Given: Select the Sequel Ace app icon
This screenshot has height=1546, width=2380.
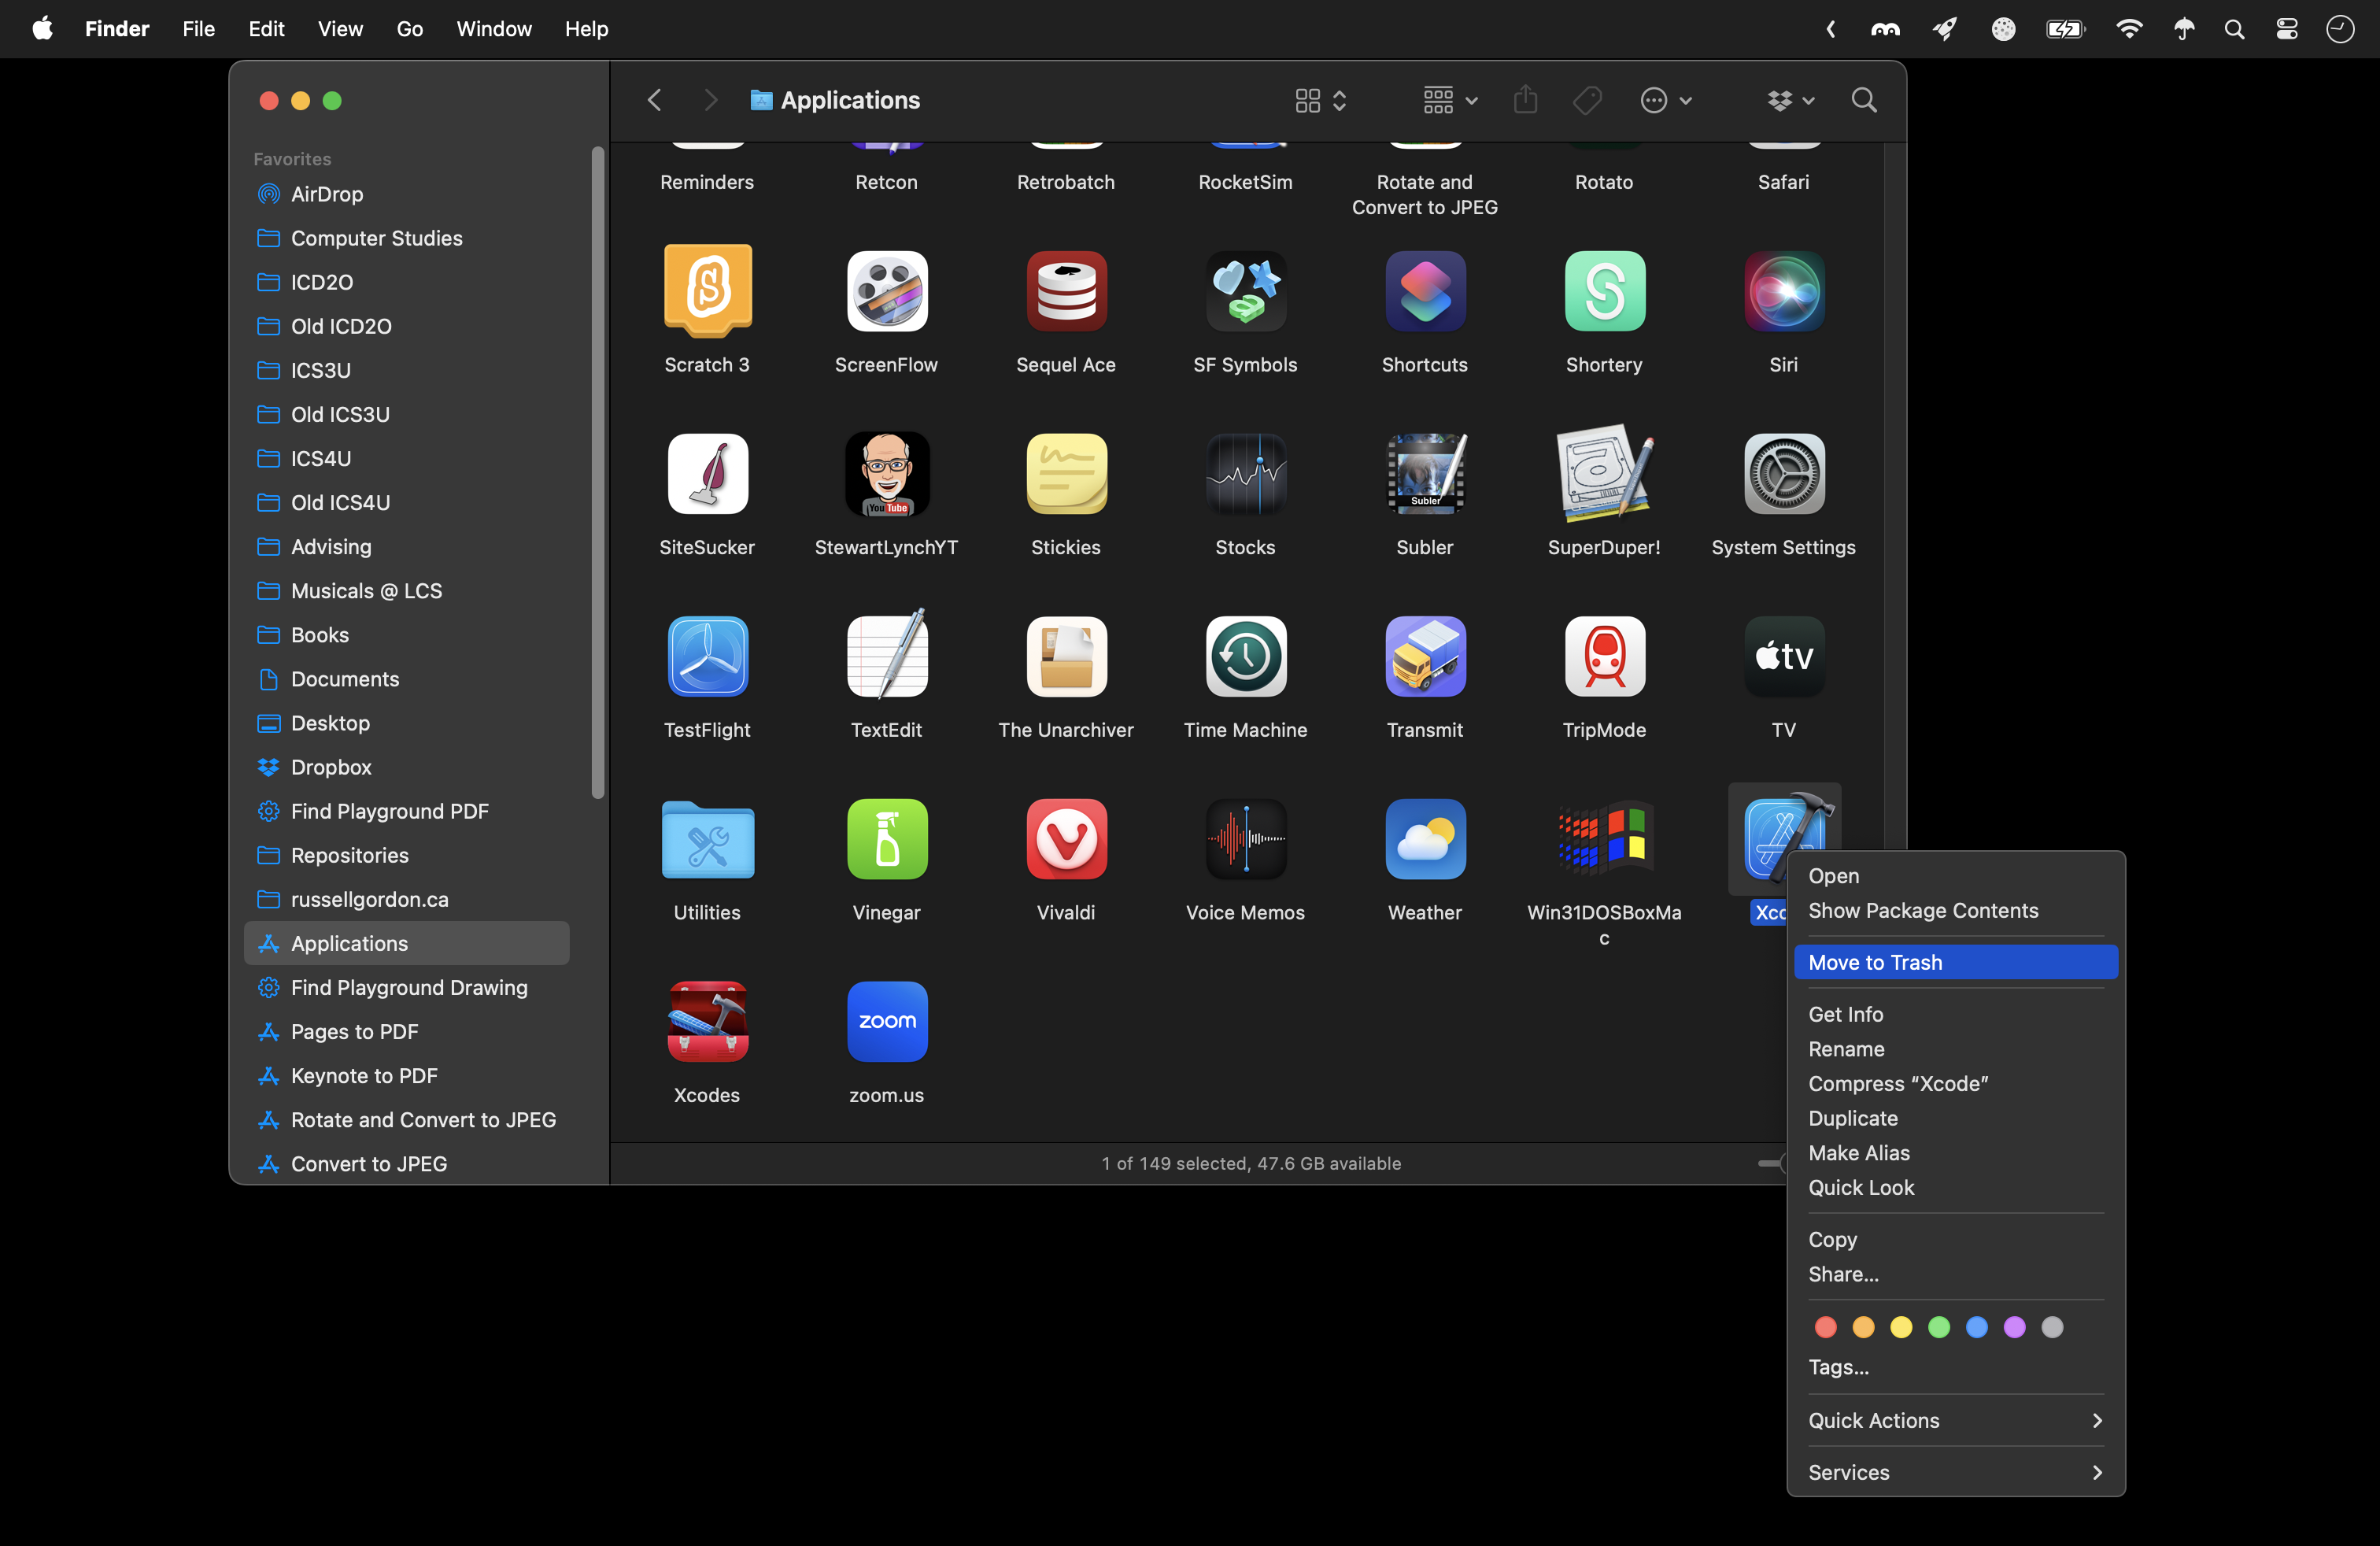Looking at the screenshot, I should point(1065,291).
